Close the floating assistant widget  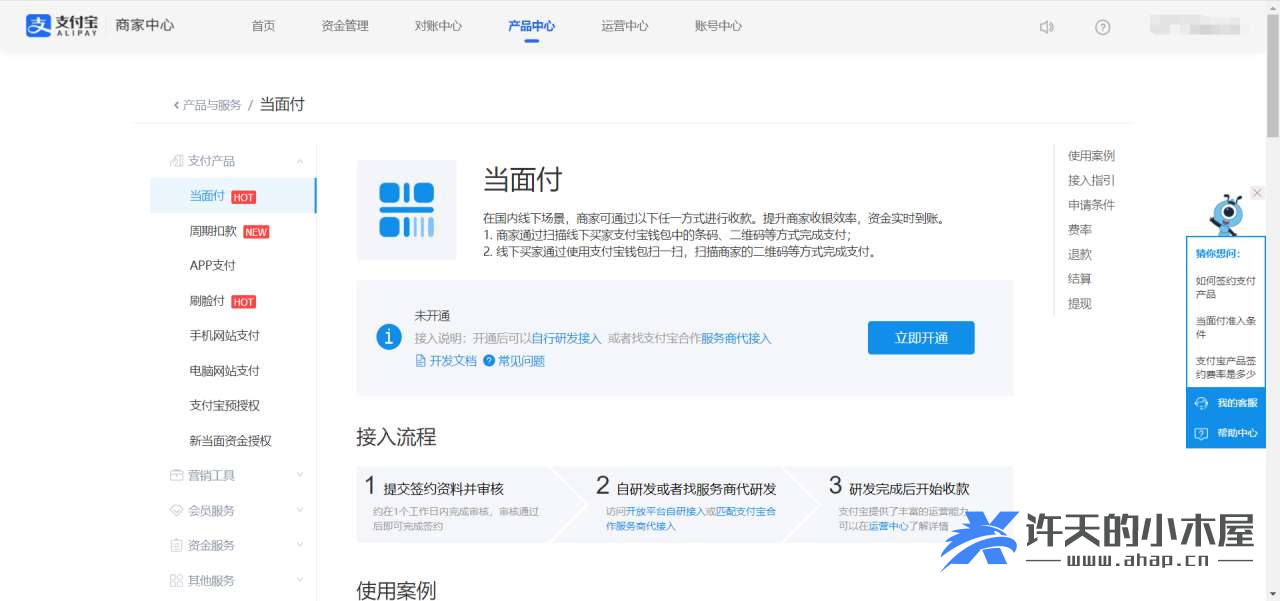pyautogui.click(x=1257, y=193)
